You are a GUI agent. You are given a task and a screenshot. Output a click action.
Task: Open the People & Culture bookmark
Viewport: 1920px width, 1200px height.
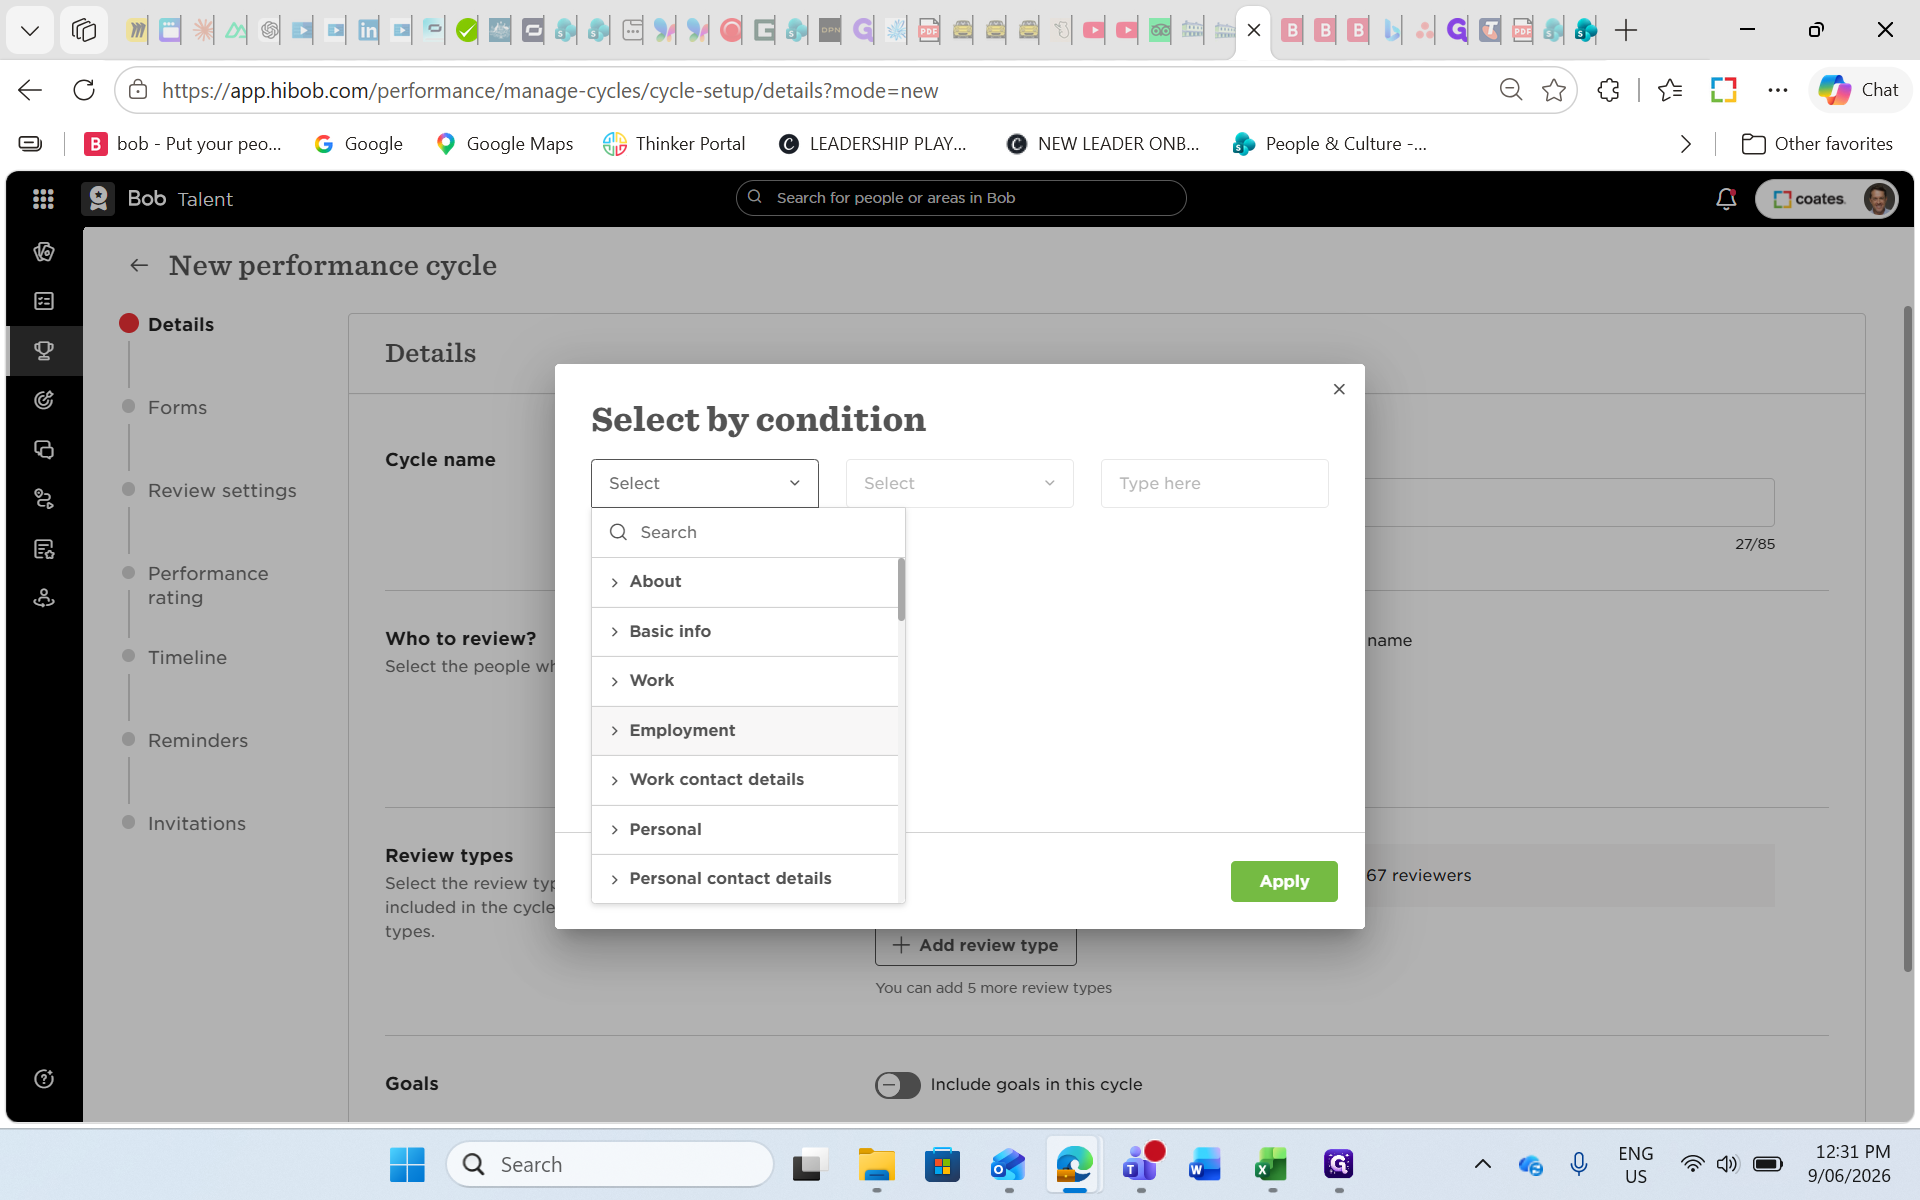point(1330,144)
